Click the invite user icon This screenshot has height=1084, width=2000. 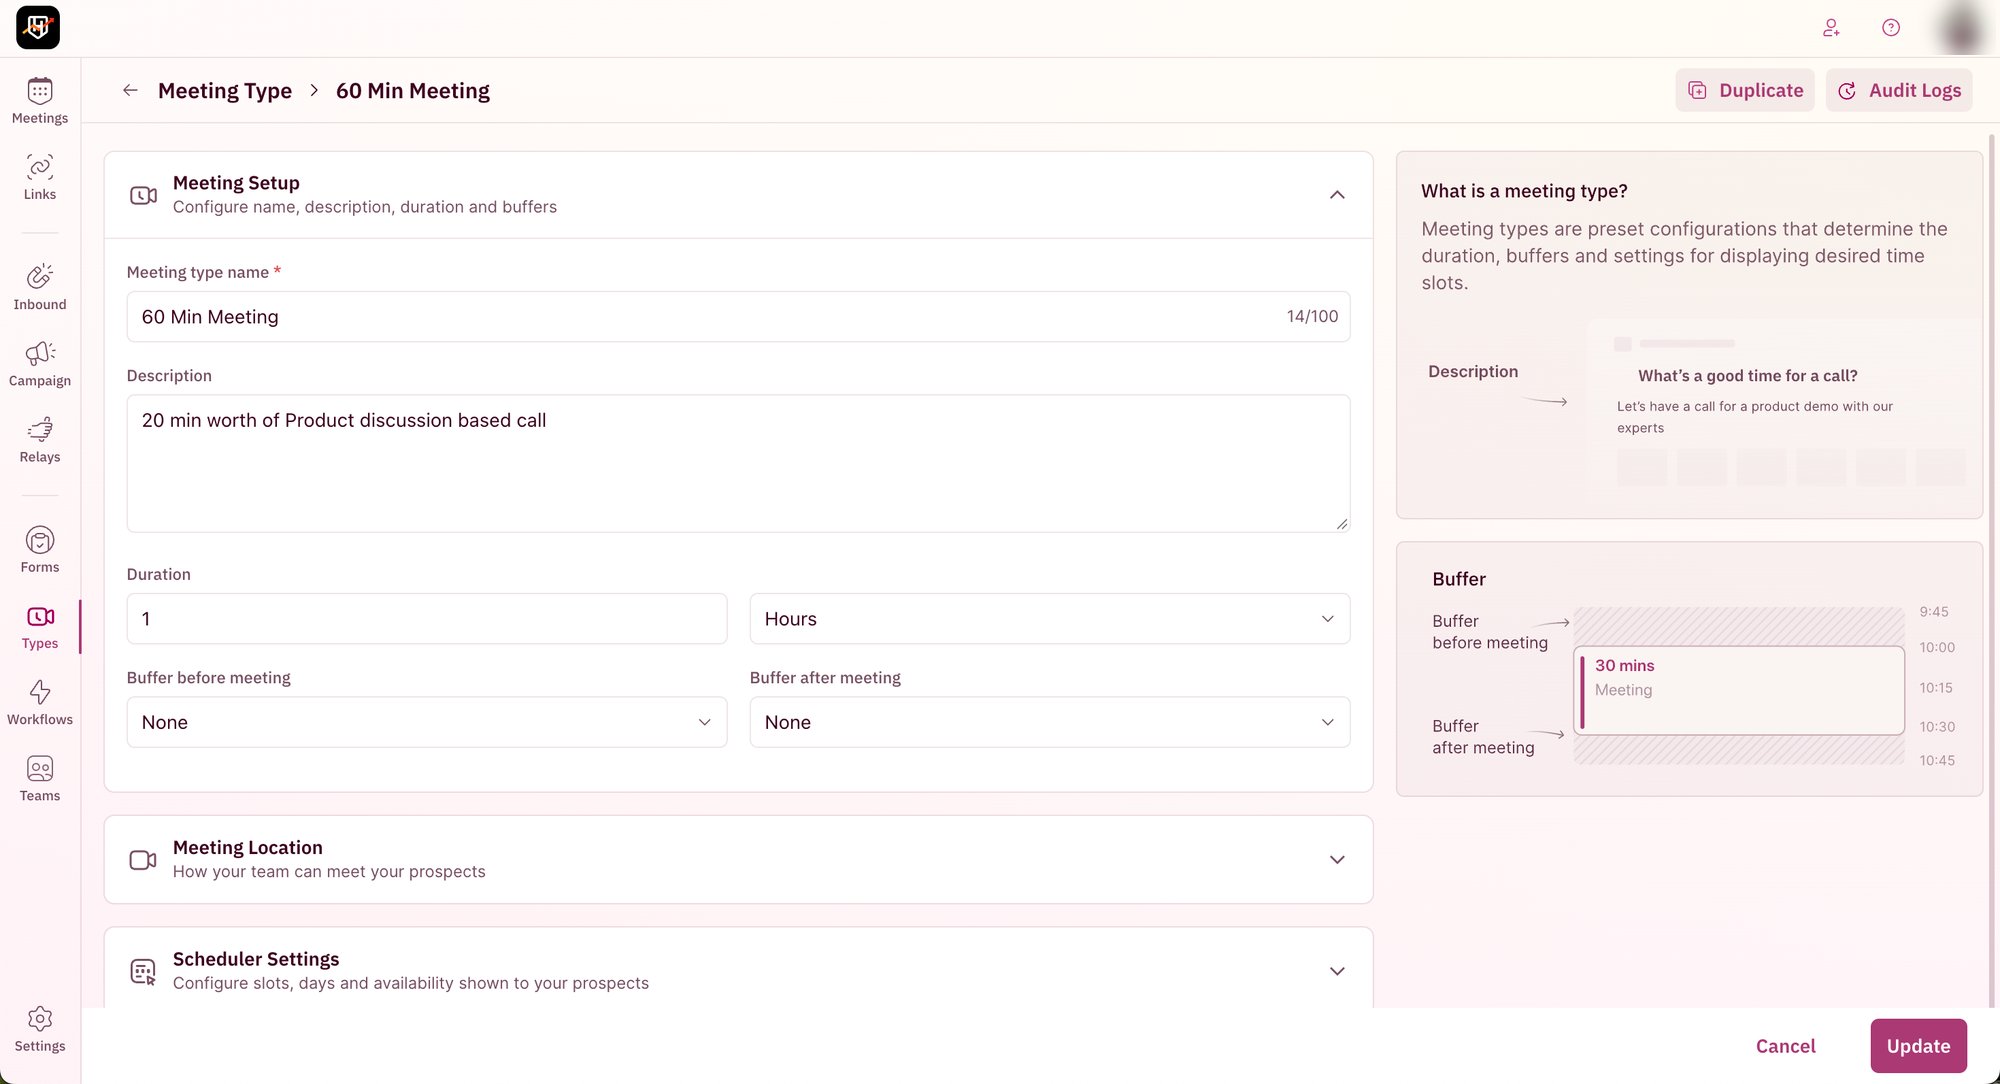coord(1831,28)
